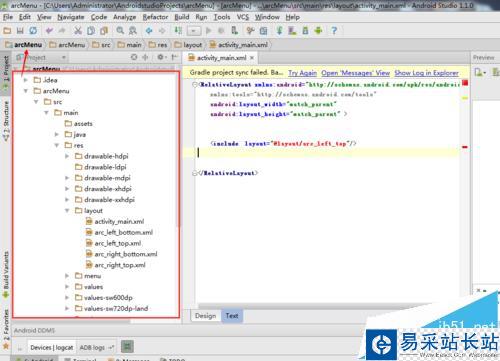500x361 pixels.
Task: Open the Navigate menu
Action: (70, 17)
